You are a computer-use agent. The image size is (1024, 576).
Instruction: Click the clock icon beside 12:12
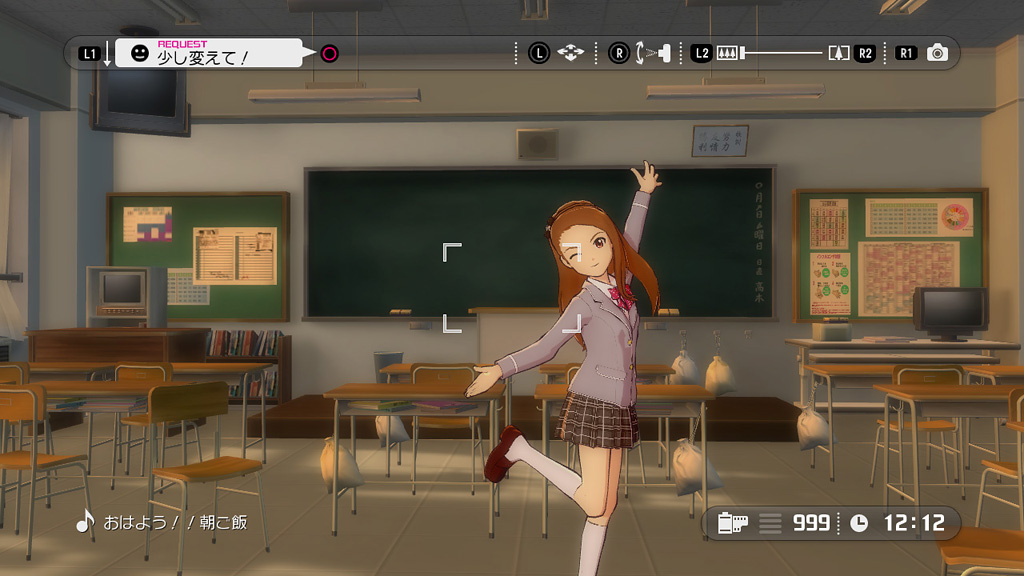859,522
